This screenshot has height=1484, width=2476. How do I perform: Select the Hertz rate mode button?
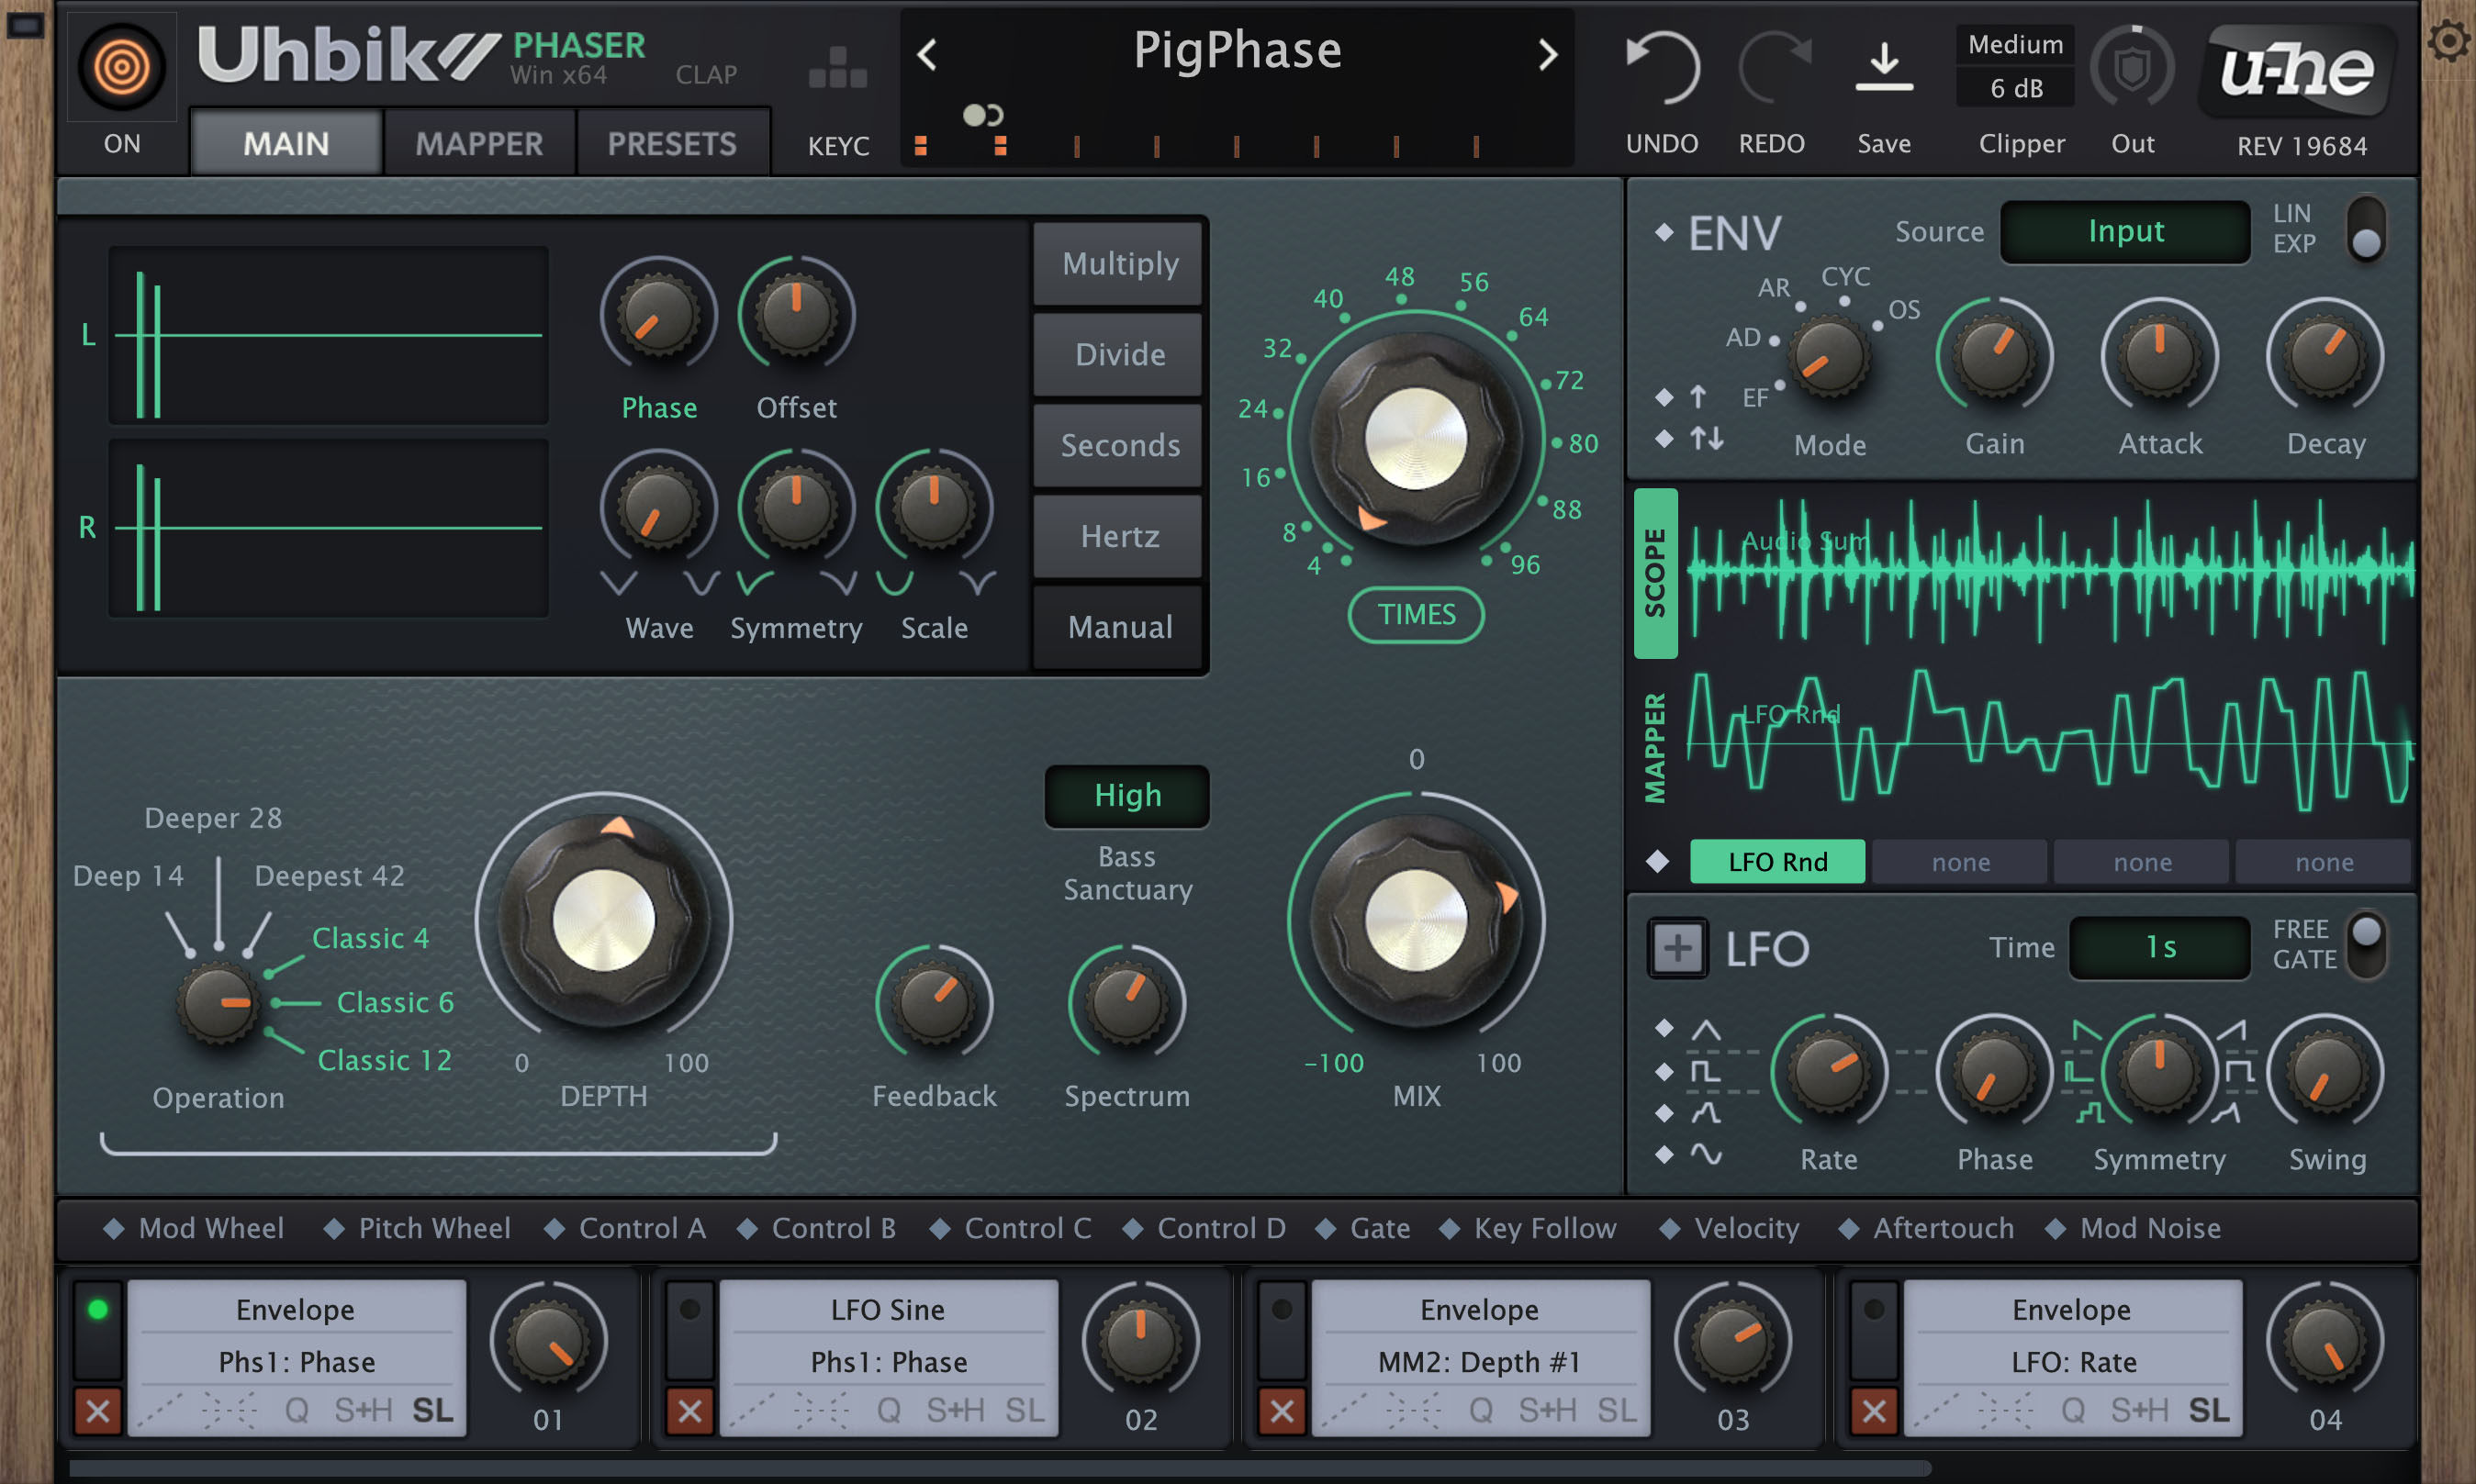tap(1118, 536)
